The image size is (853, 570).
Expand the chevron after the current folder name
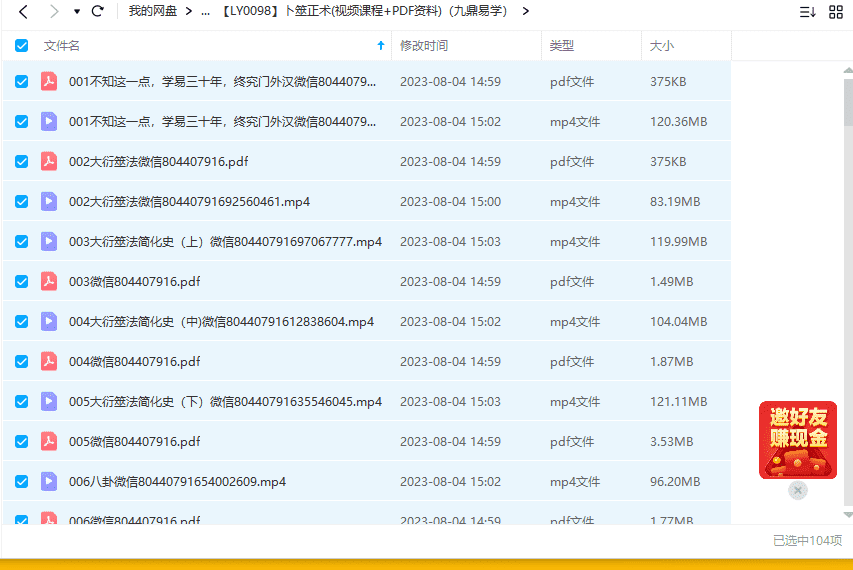526,11
